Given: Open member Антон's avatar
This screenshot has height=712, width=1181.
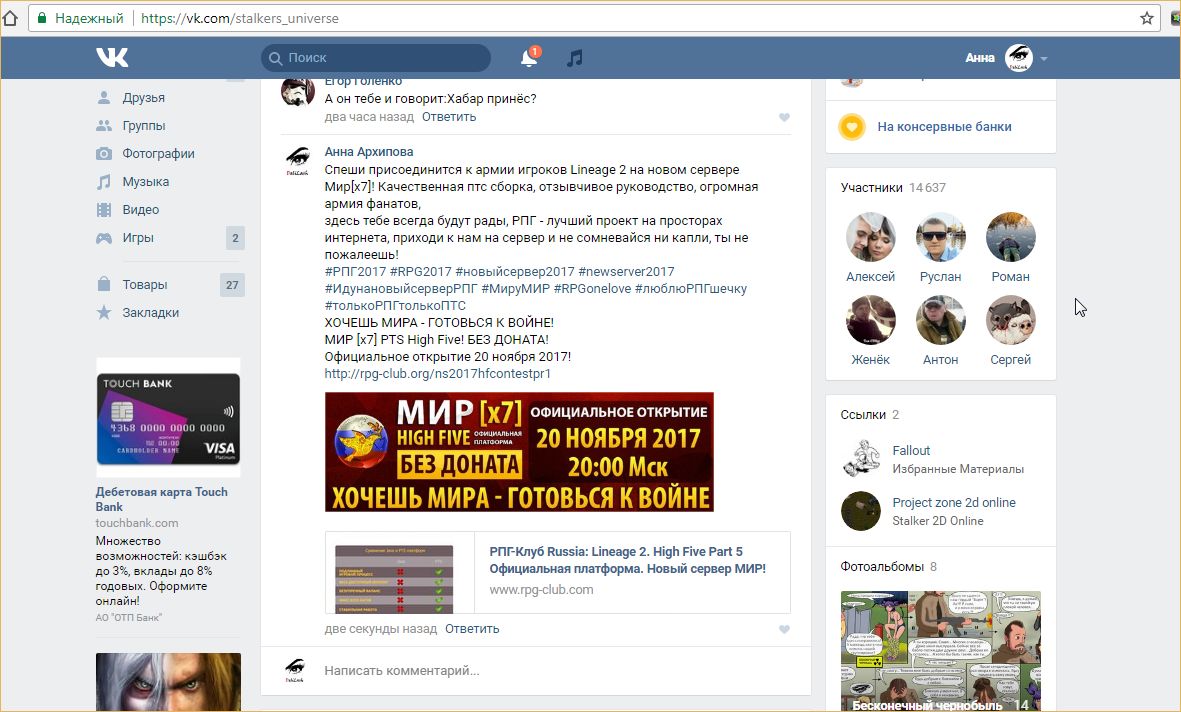Looking at the screenshot, I should tap(941, 320).
